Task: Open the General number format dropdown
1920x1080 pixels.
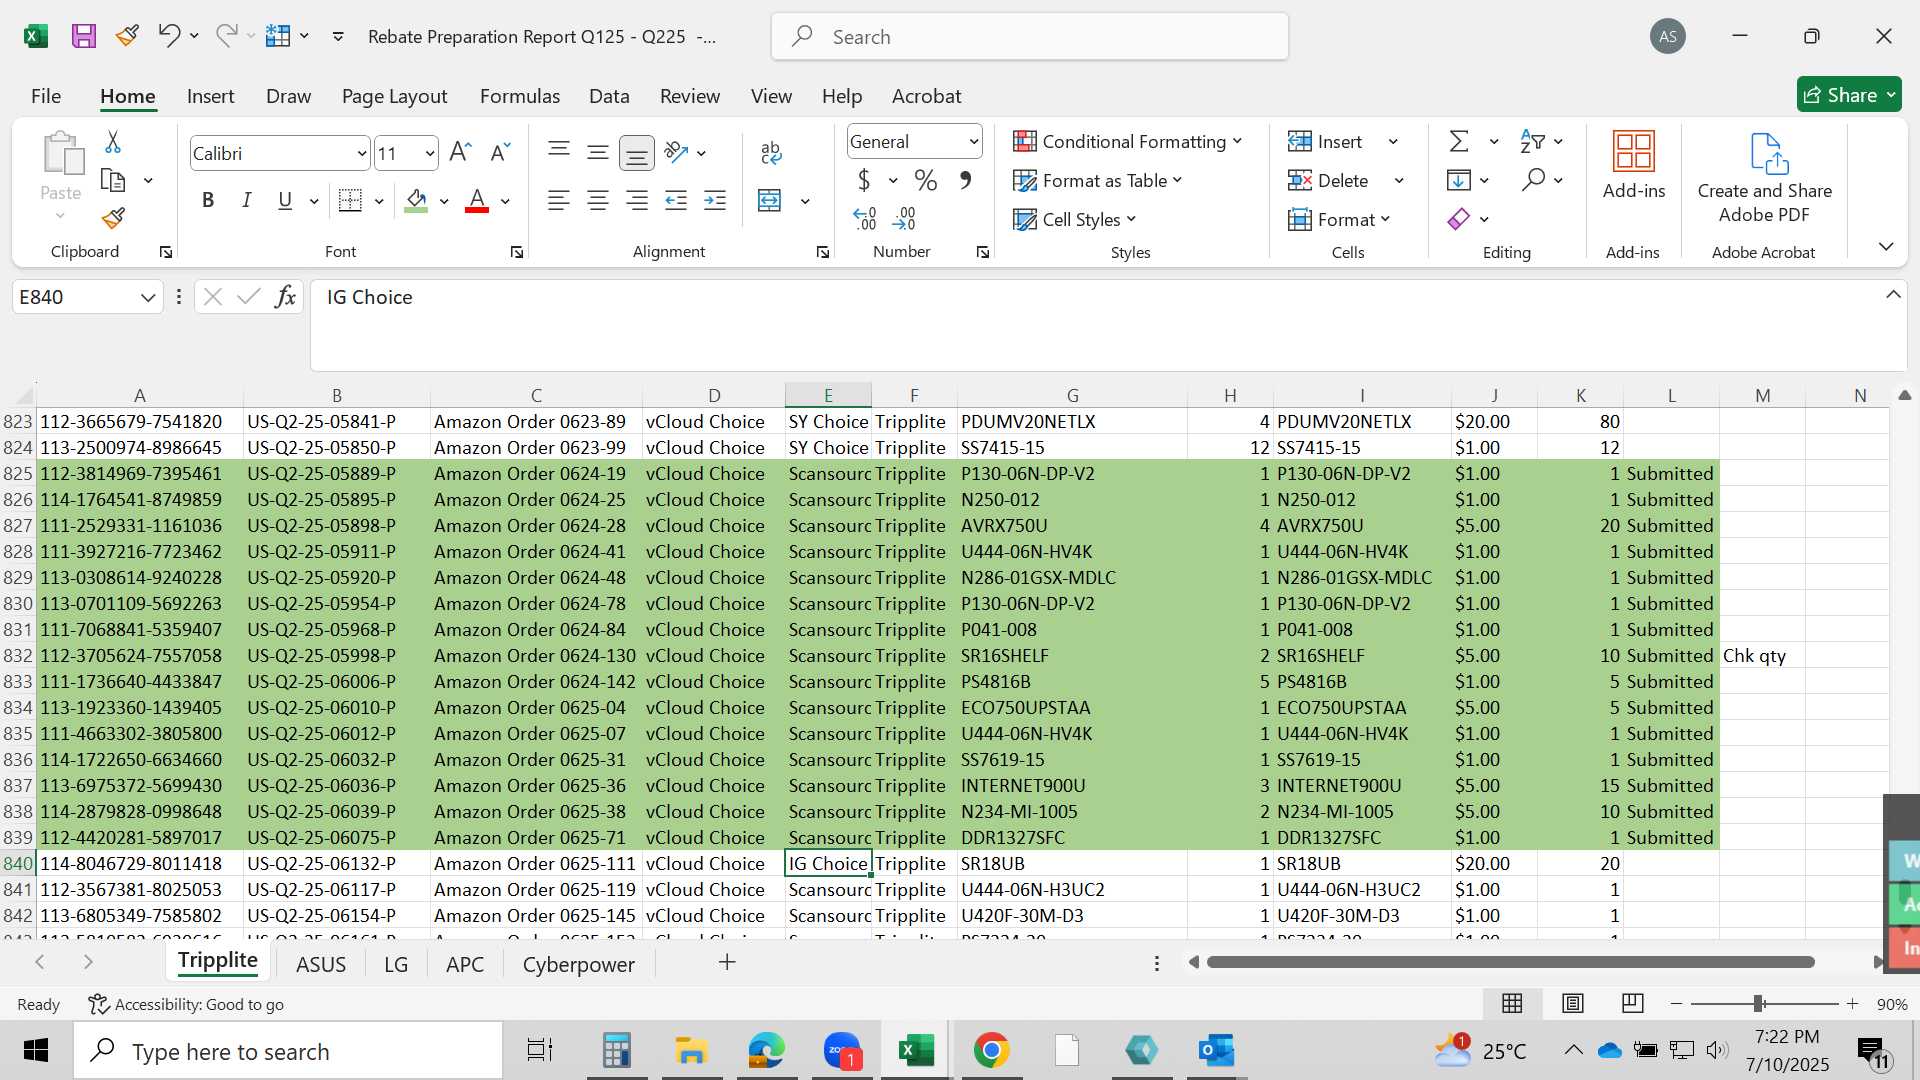Action: coord(973,142)
